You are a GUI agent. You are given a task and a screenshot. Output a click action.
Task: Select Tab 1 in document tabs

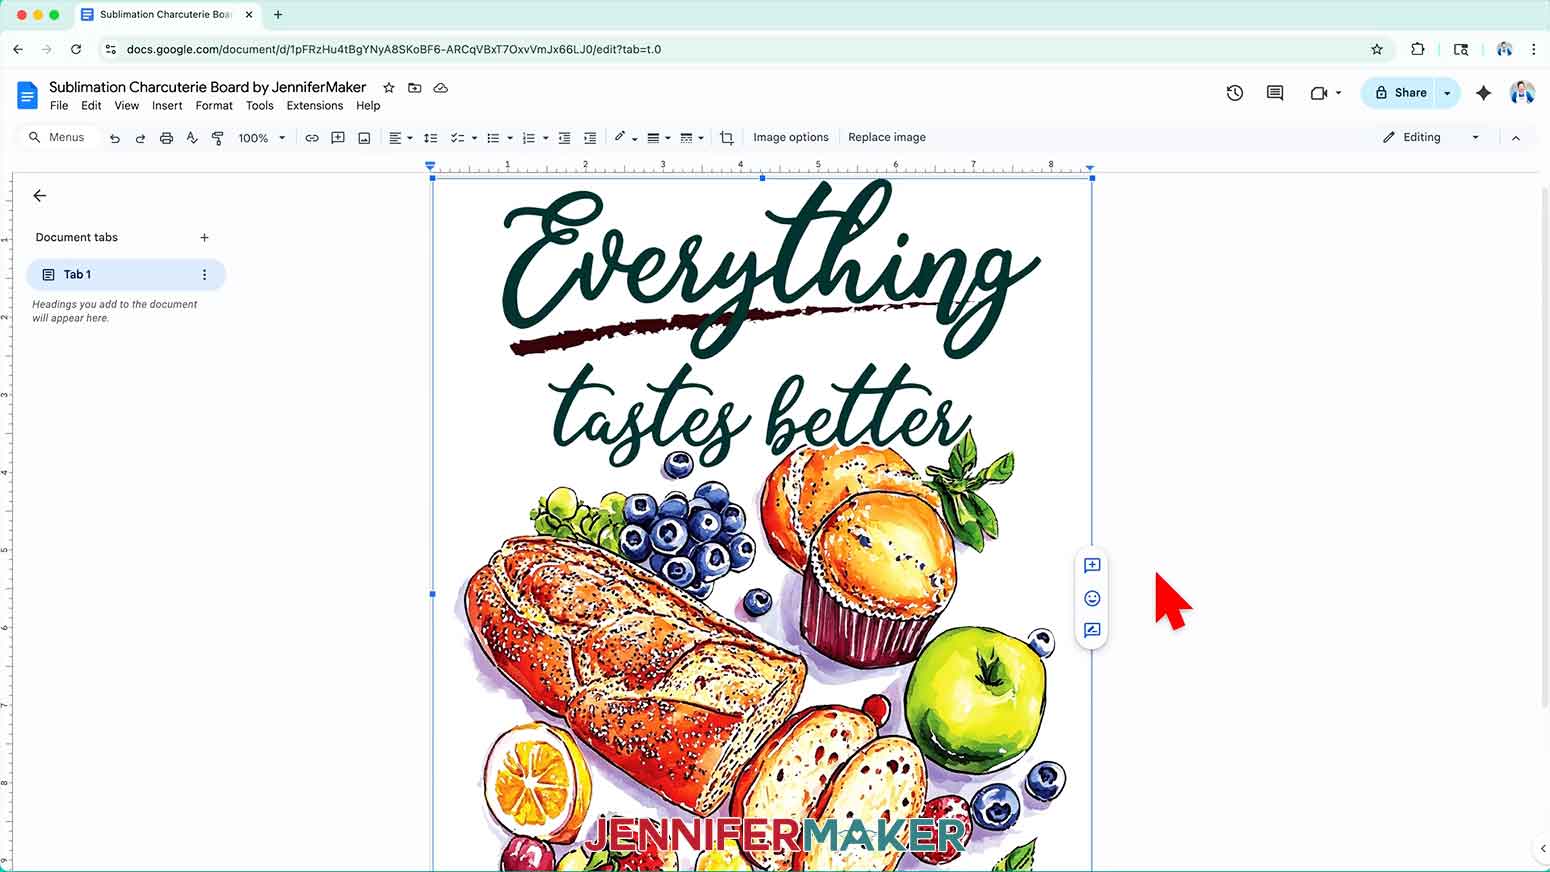tap(126, 275)
